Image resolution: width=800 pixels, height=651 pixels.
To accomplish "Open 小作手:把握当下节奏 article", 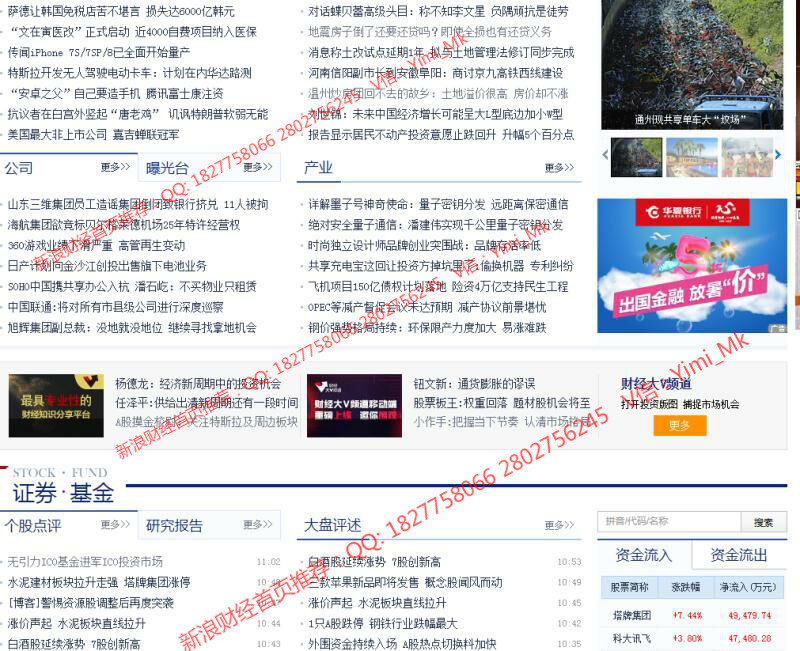I will 502,422.
